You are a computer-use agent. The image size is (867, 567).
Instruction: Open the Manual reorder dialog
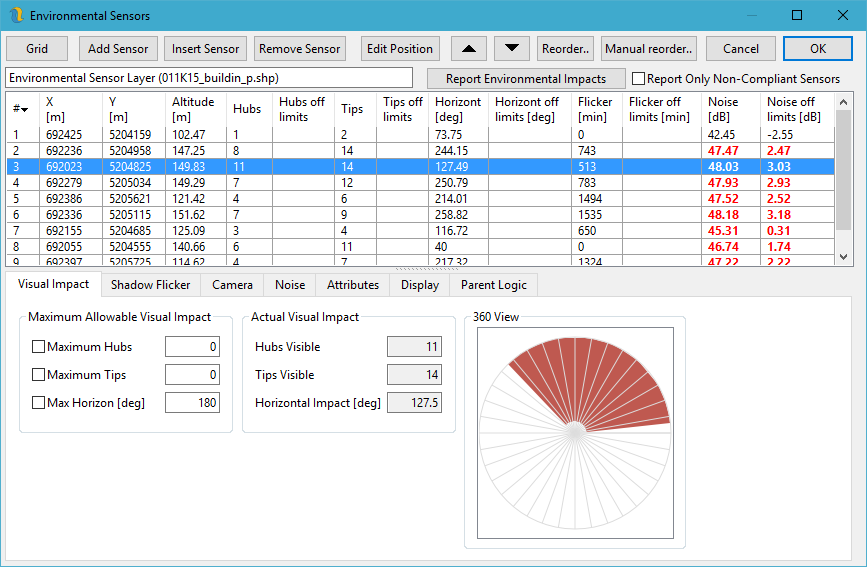click(648, 48)
